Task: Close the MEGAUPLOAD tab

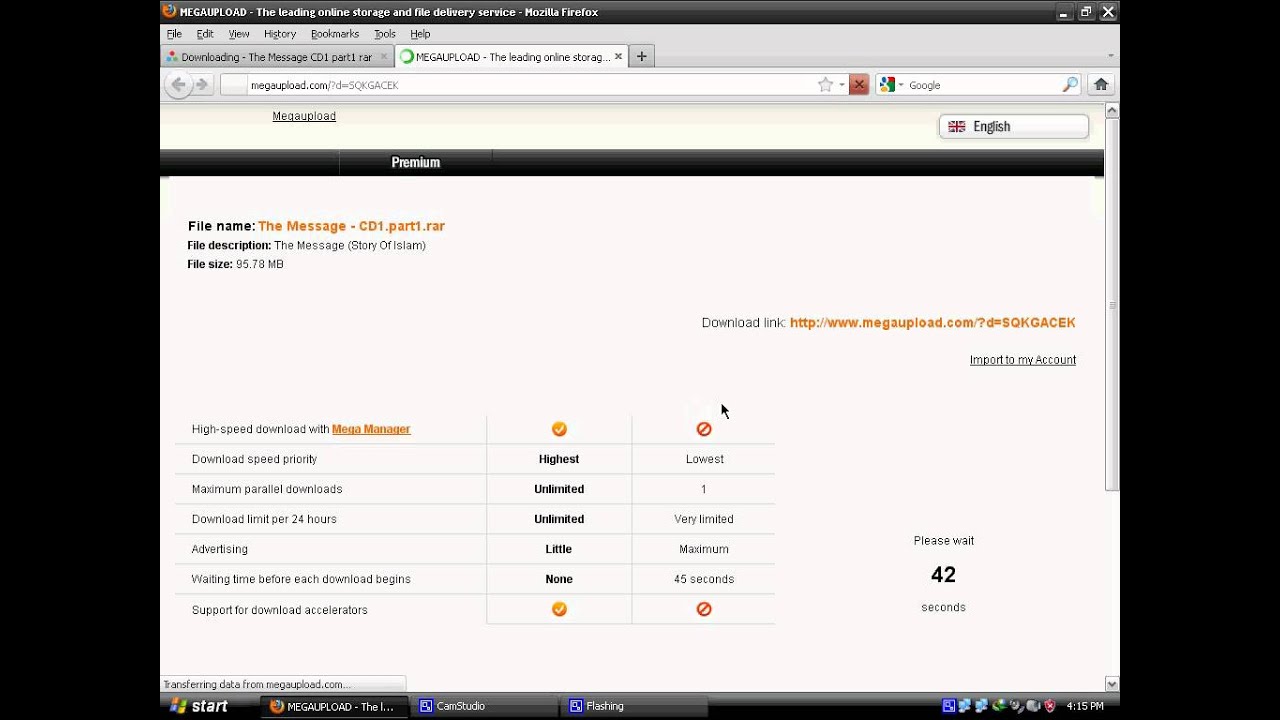Action: 619,57
